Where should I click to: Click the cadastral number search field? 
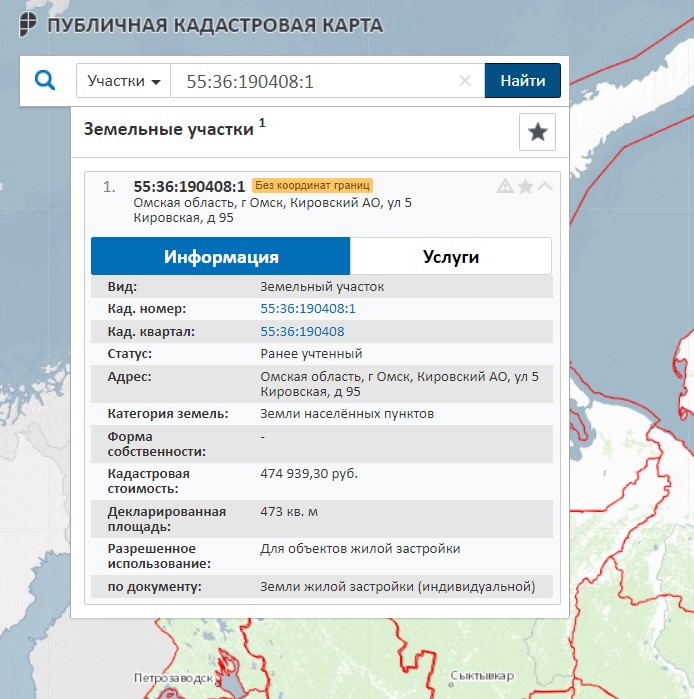point(310,81)
